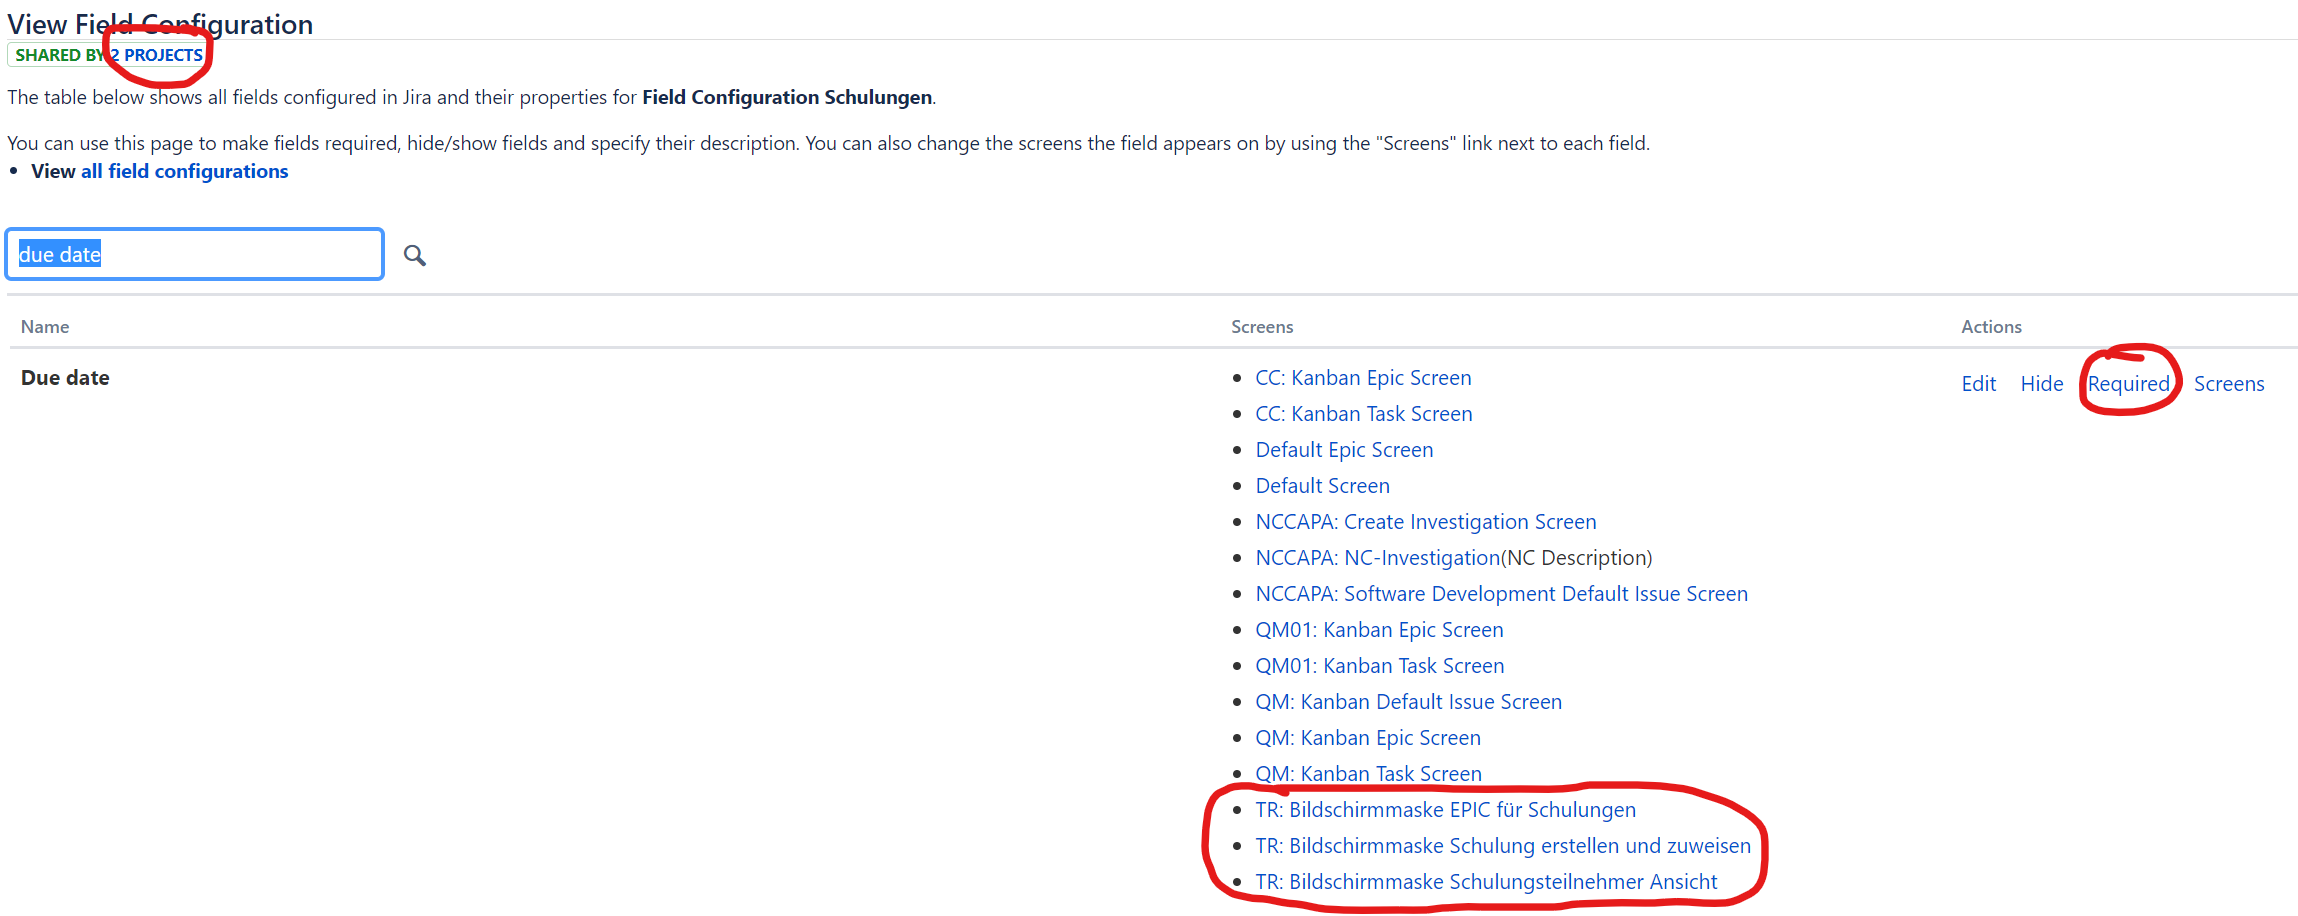The width and height of the screenshot is (2298, 916).
Task: Open NCCAPA: NC-Investigation link
Action: [1378, 558]
